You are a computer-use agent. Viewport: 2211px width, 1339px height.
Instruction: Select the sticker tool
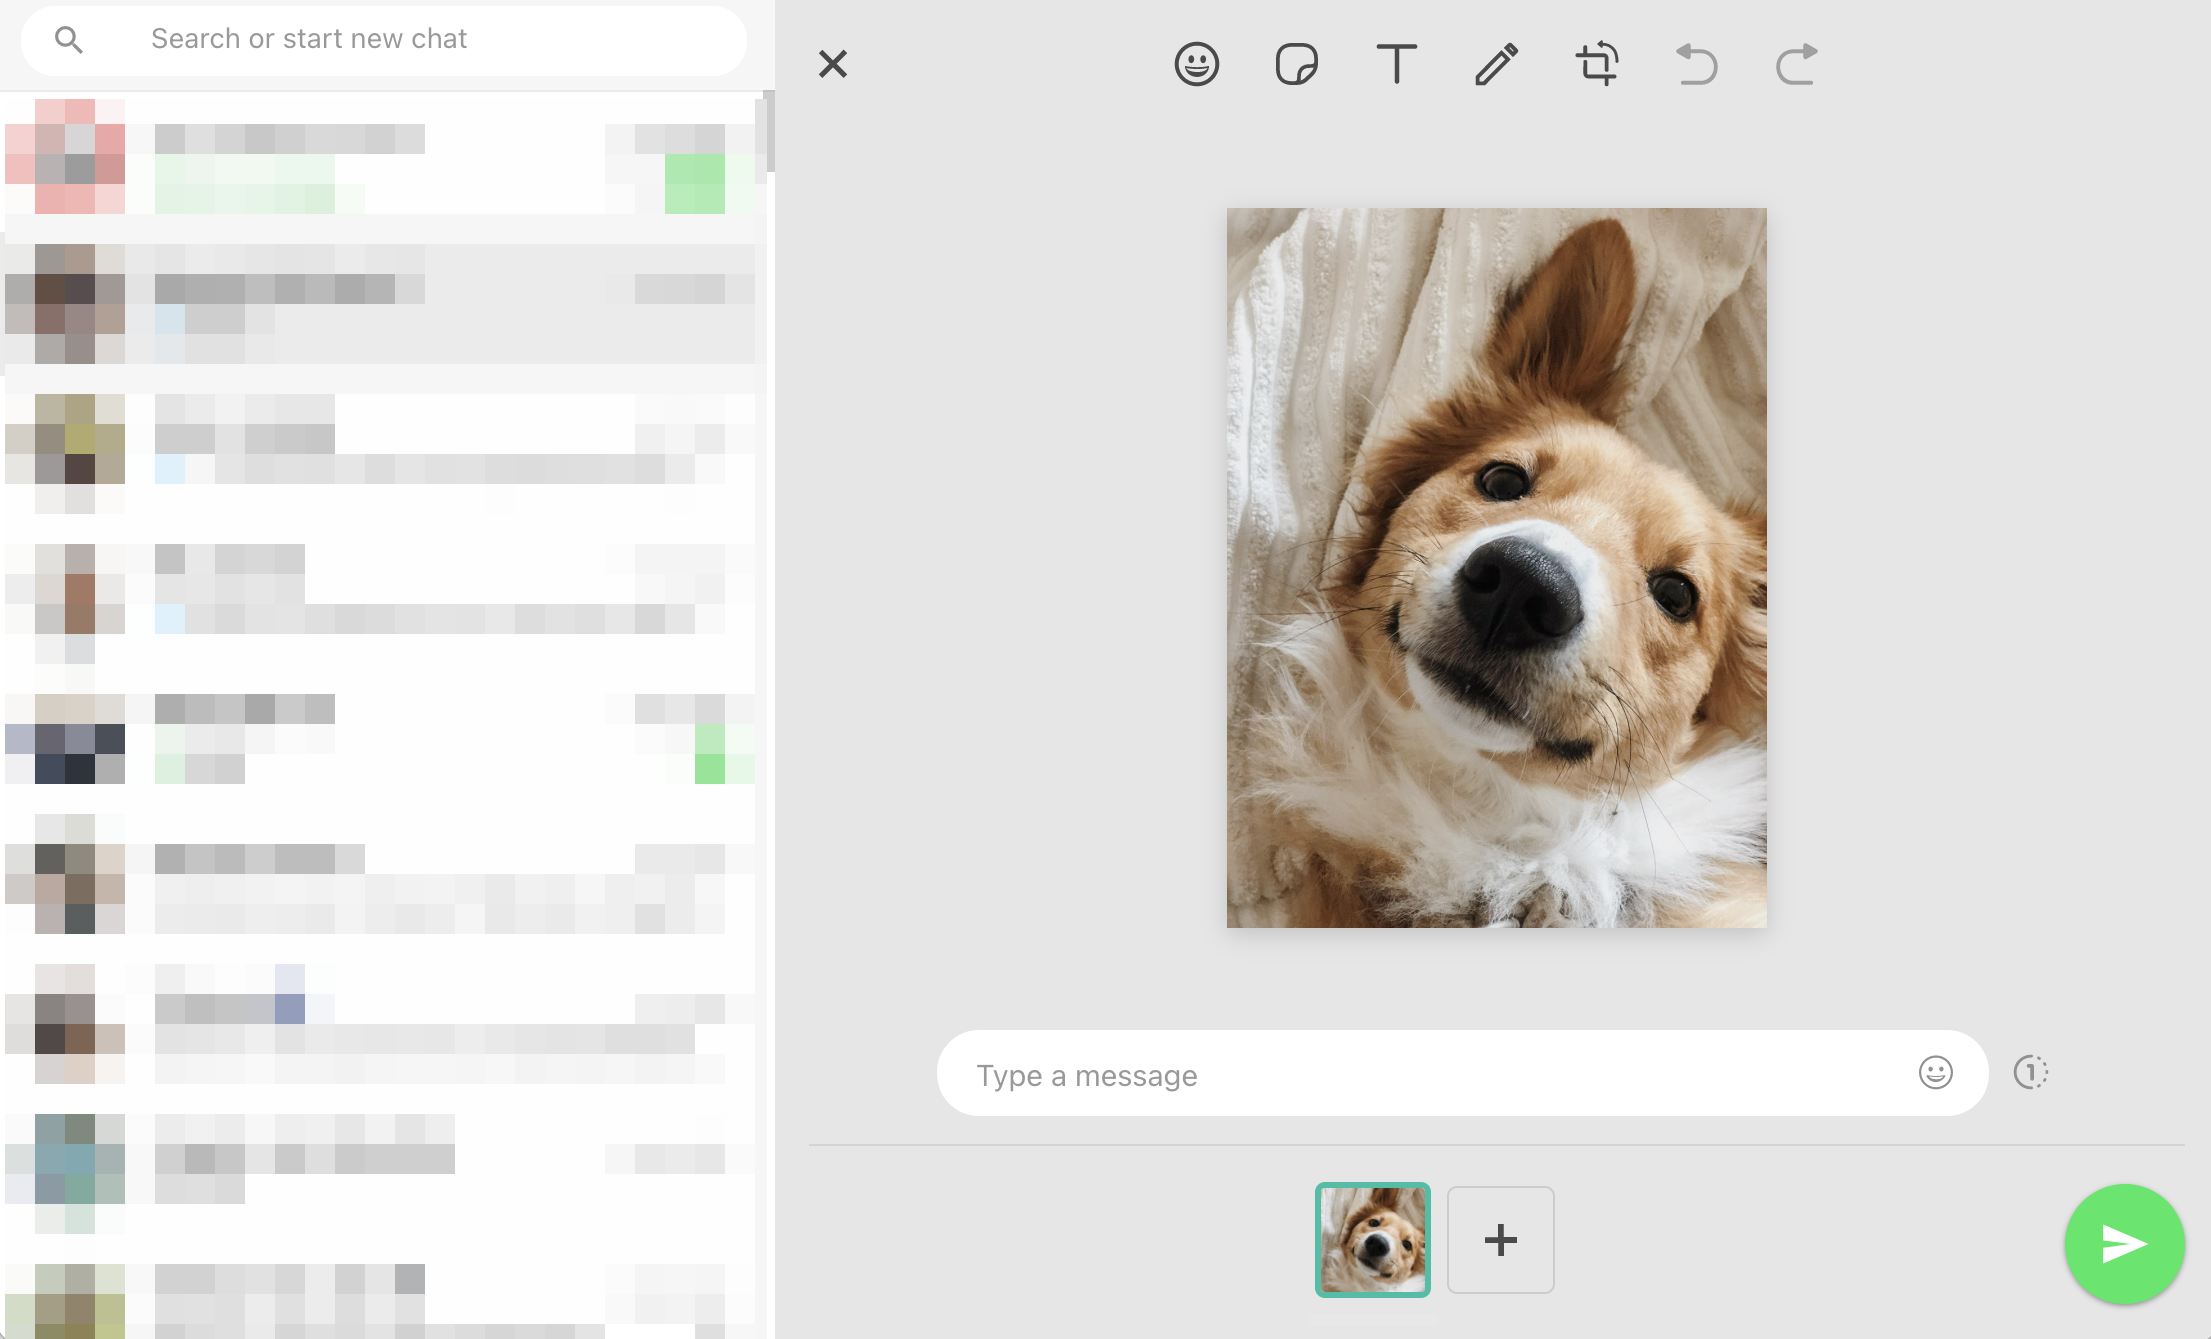point(1296,63)
